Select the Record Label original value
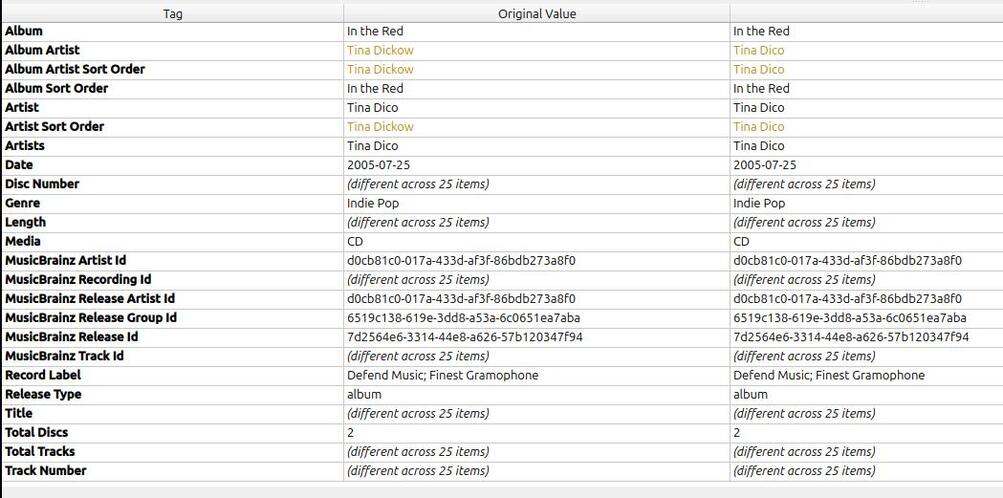The width and height of the screenshot is (1003, 498). pos(442,375)
